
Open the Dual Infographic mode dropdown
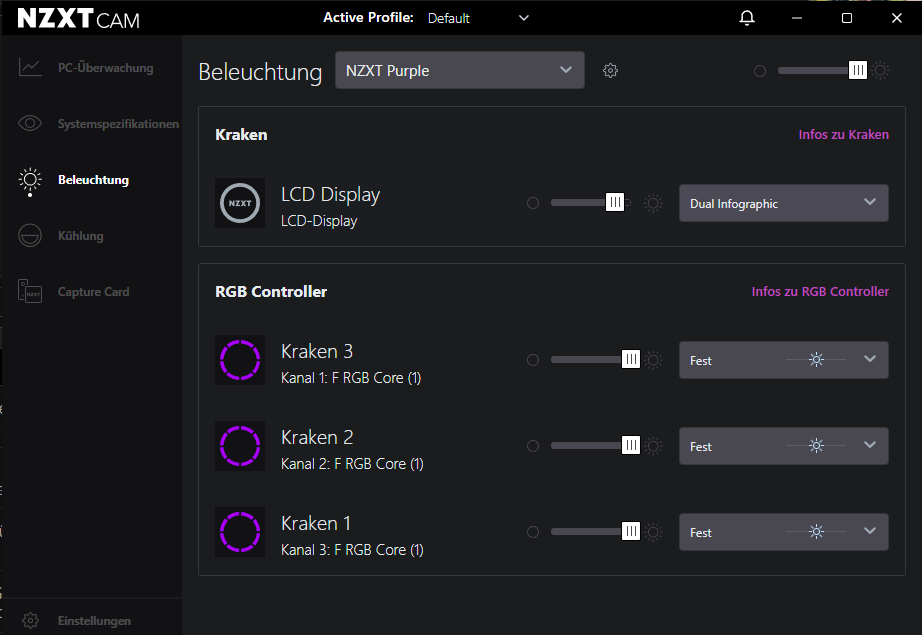pos(783,203)
